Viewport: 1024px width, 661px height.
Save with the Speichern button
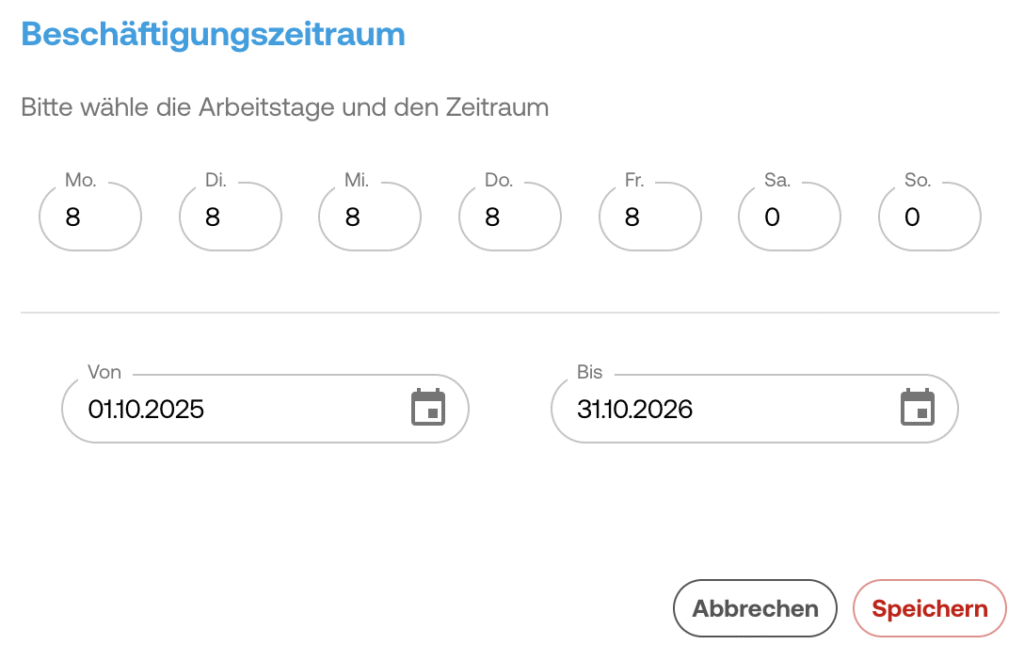pos(929,608)
